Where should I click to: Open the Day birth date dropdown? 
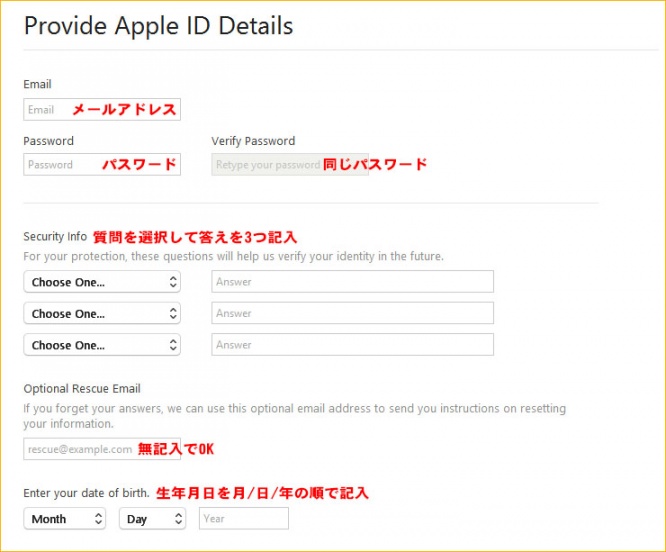[x=152, y=518]
